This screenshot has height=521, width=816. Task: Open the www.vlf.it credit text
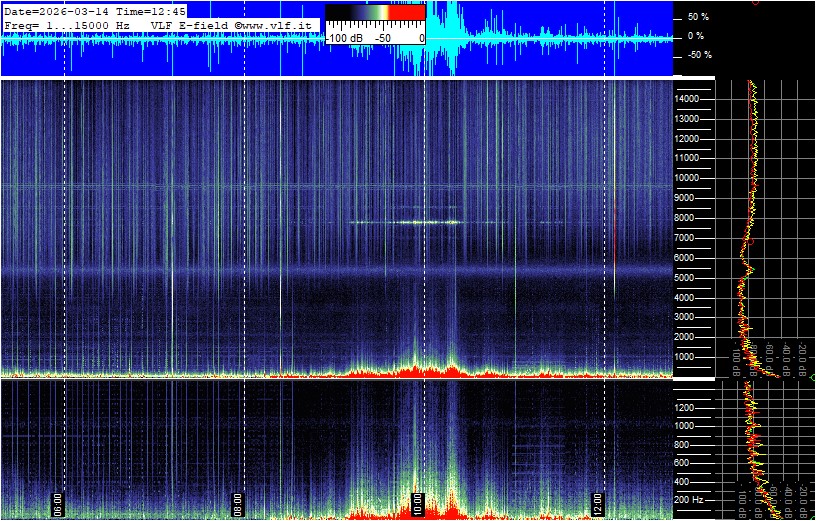point(276,24)
